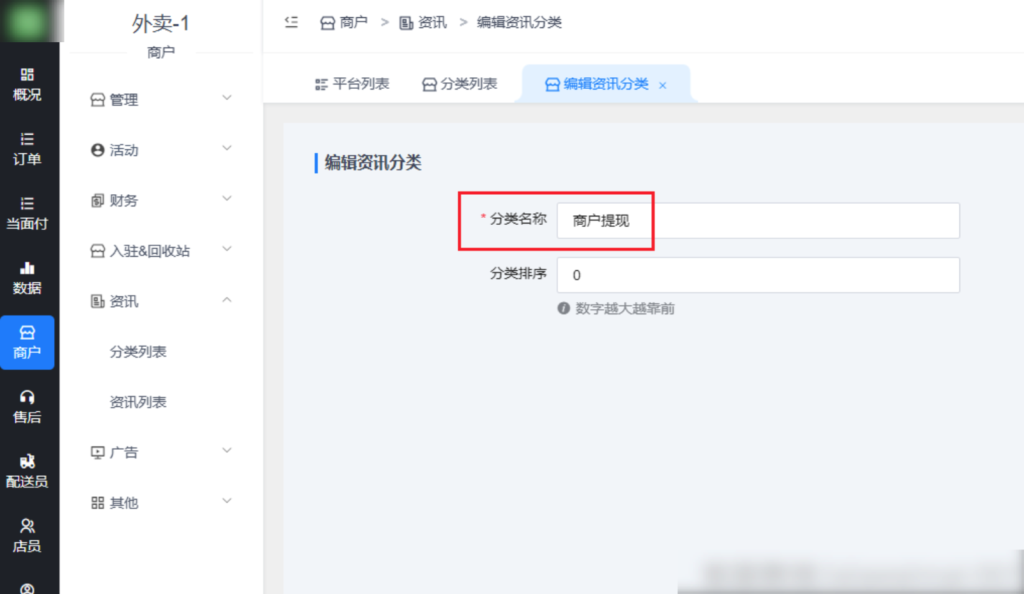Collapse the sidebar with the fold icon
Image resolution: width=1024 pixels, height=594 pixels.
[291, 22]
